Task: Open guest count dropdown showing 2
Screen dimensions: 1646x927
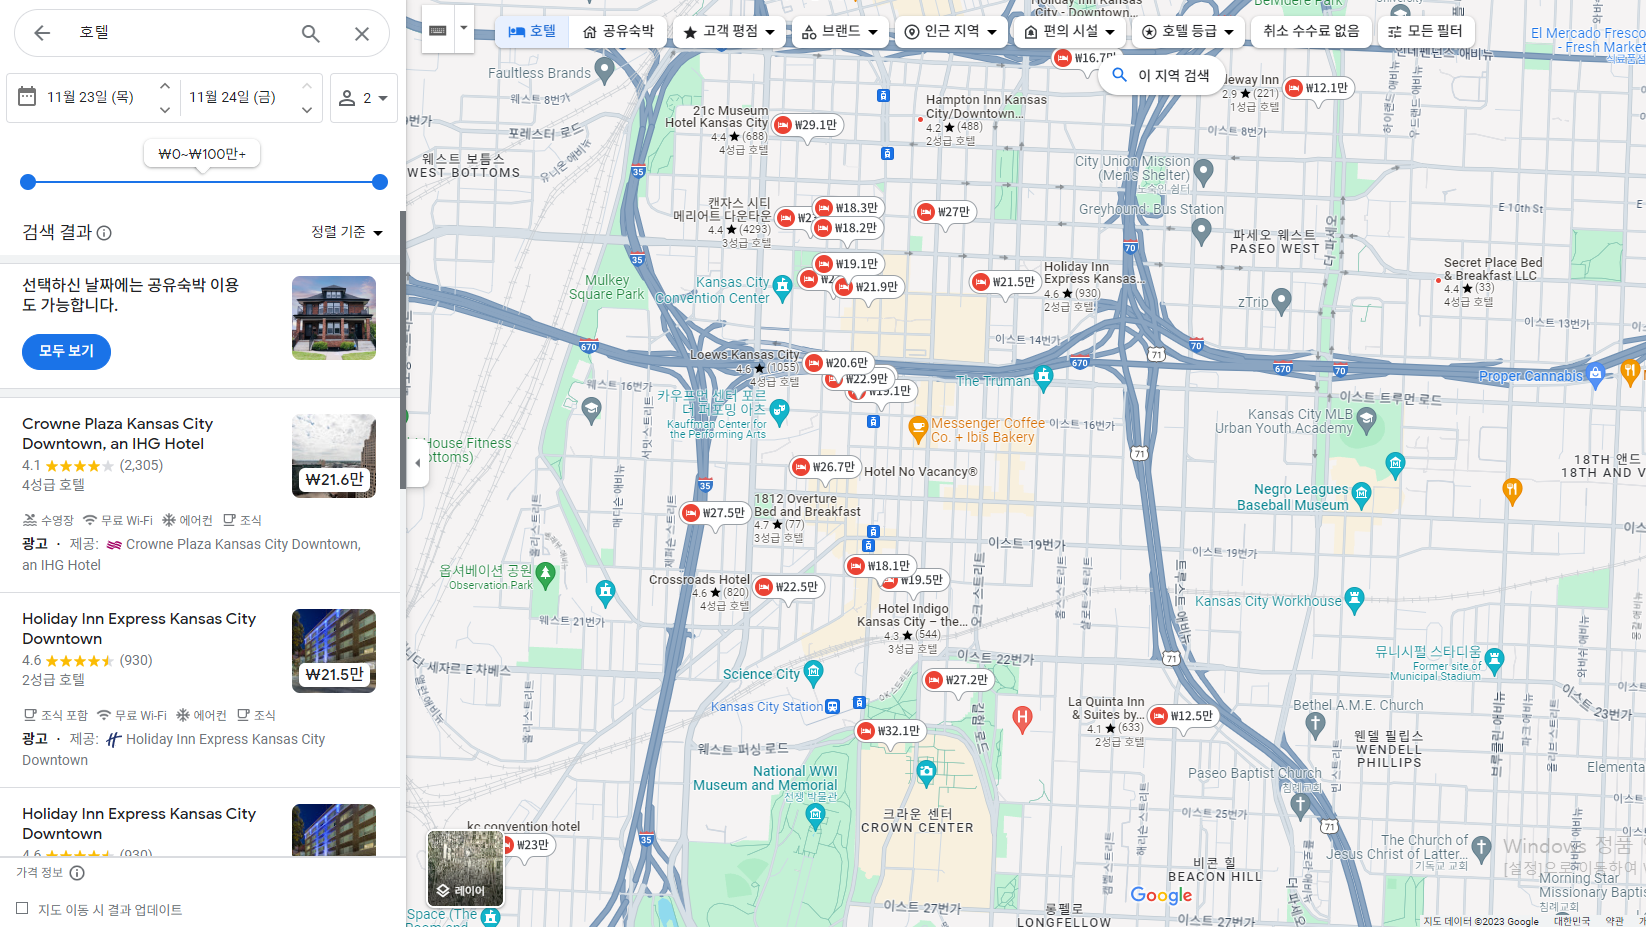Action: (364, 97)
